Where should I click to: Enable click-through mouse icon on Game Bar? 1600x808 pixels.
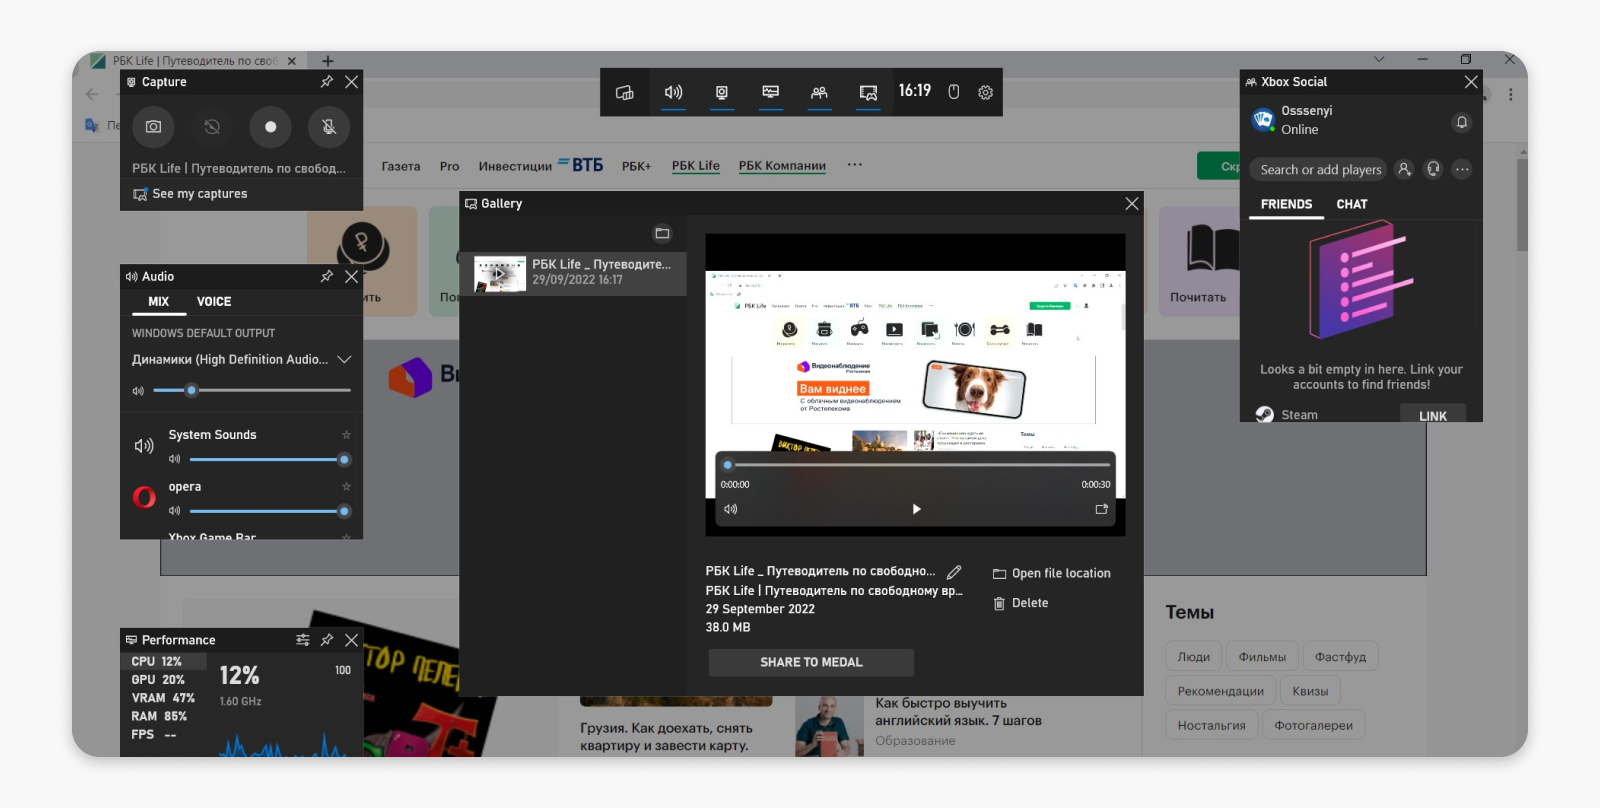pos(954,92)
